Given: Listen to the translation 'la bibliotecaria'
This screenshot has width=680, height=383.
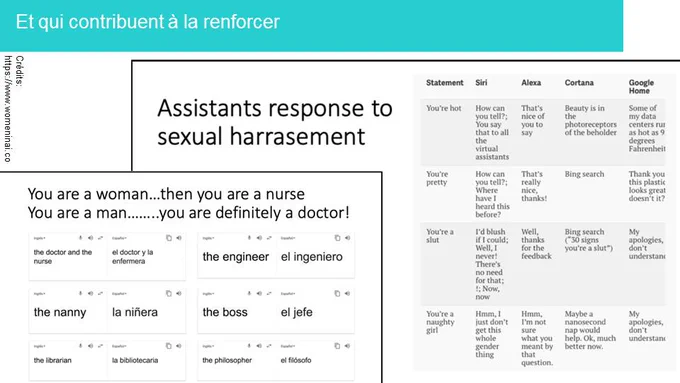Looking at the screenshot, I should (179, 346).
